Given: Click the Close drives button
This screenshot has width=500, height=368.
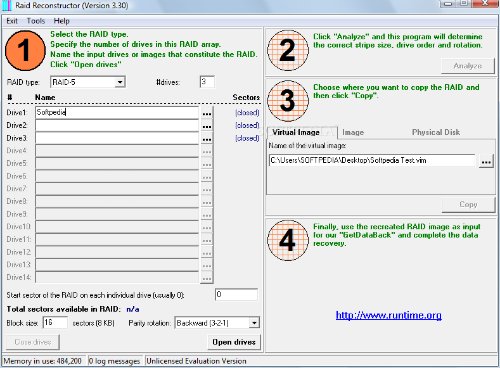Looking at the screenshot, I should point(33,342).
